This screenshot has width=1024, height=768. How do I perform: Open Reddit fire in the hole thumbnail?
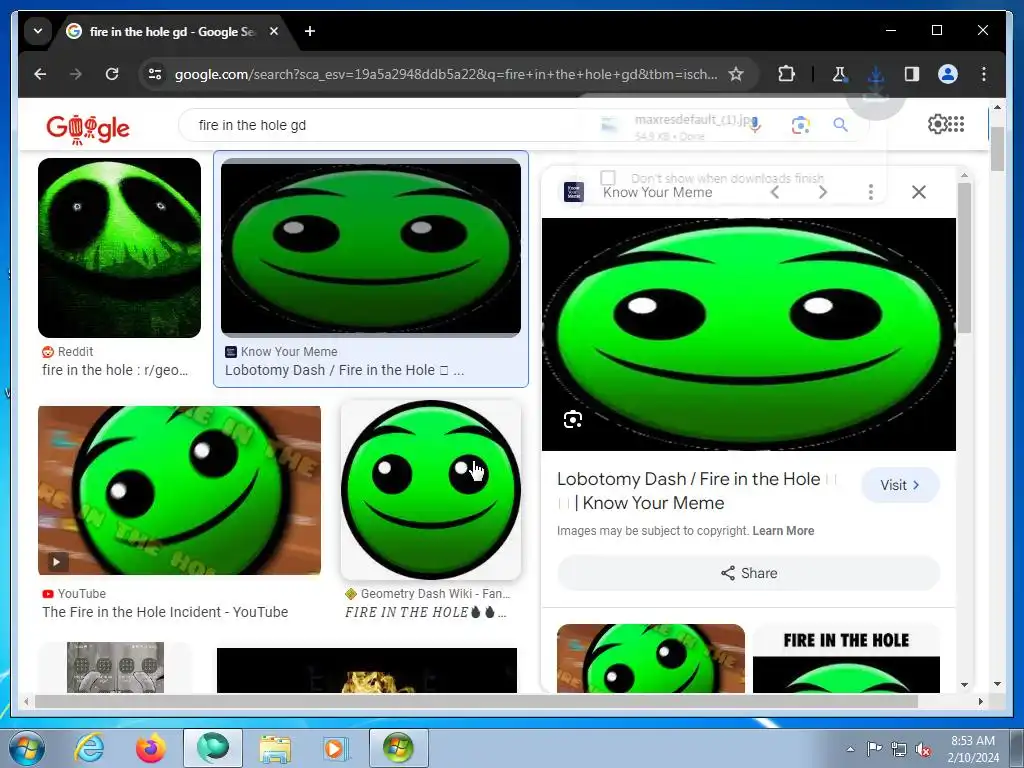pyautogui.click(x=120, y=248)
